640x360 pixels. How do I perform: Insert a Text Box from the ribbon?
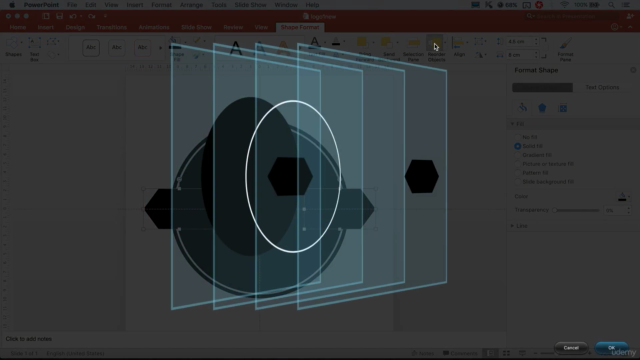(x=34, y=49)
